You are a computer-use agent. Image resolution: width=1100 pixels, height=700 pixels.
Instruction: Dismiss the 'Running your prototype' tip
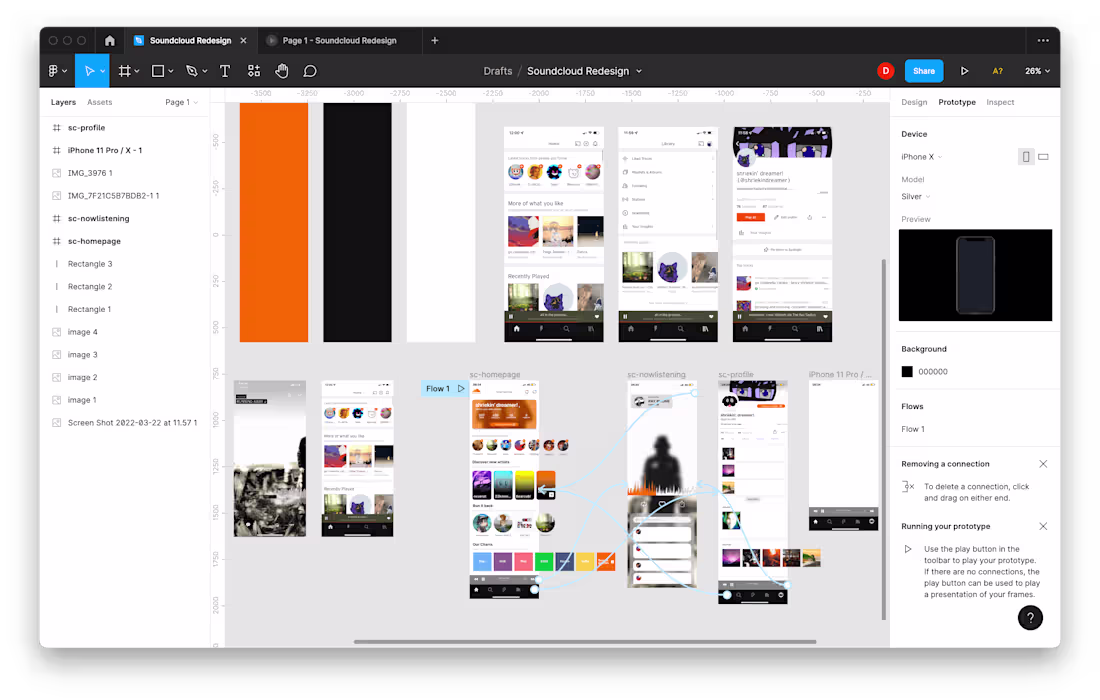tap(1043, 525)
